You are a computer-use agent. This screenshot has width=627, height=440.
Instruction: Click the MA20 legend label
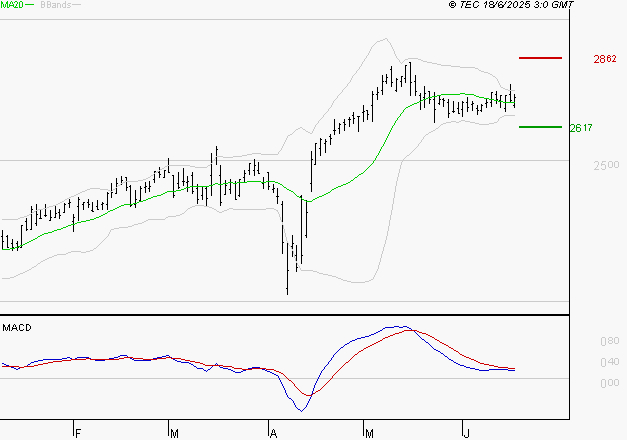[x=11, y=5]
